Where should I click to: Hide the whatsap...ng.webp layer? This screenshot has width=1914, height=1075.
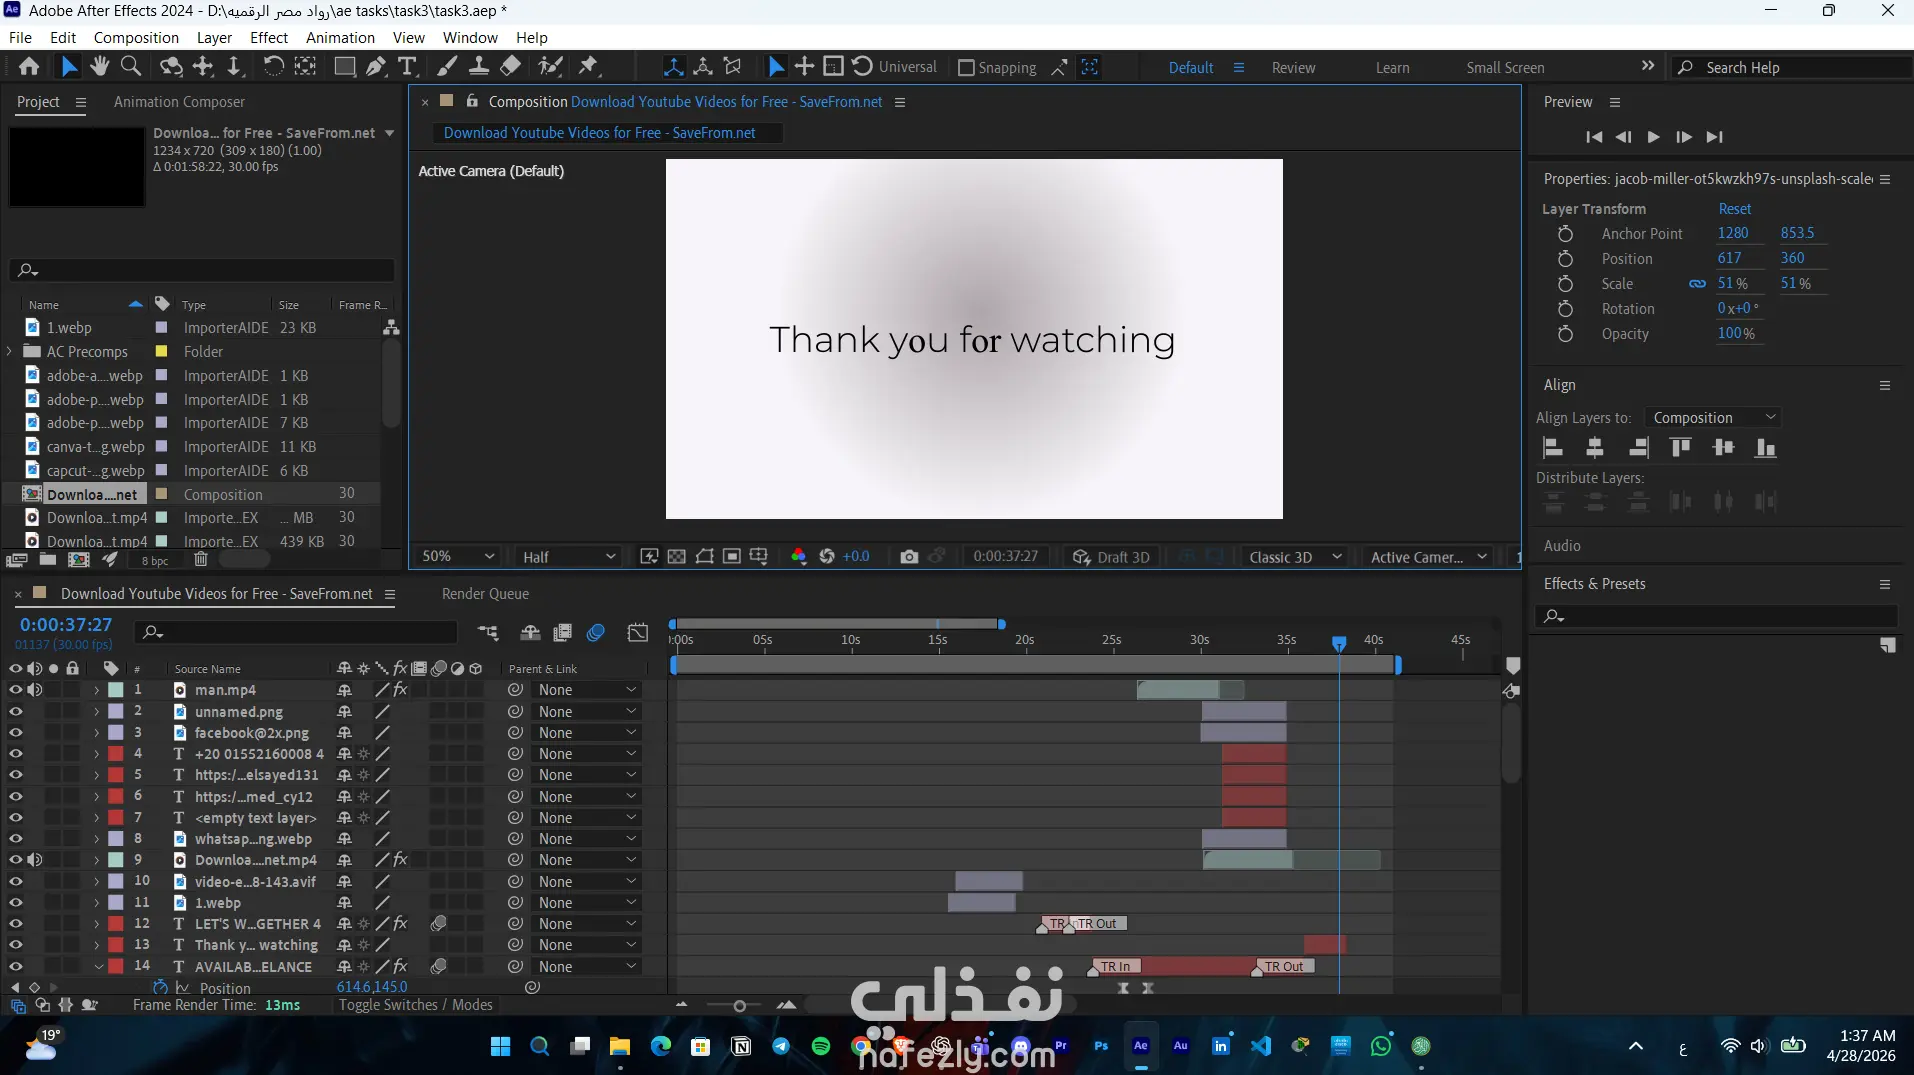coord(15,839)
